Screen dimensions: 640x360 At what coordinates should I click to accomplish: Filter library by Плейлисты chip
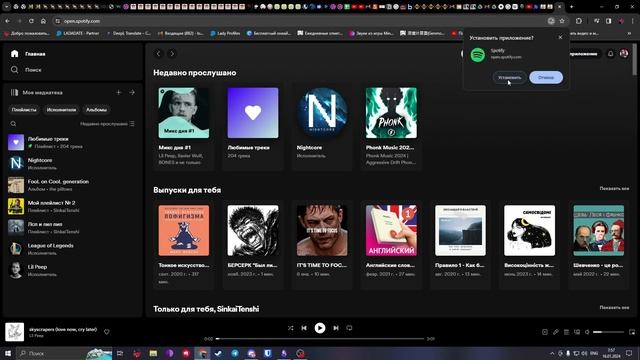coord(24,110)
